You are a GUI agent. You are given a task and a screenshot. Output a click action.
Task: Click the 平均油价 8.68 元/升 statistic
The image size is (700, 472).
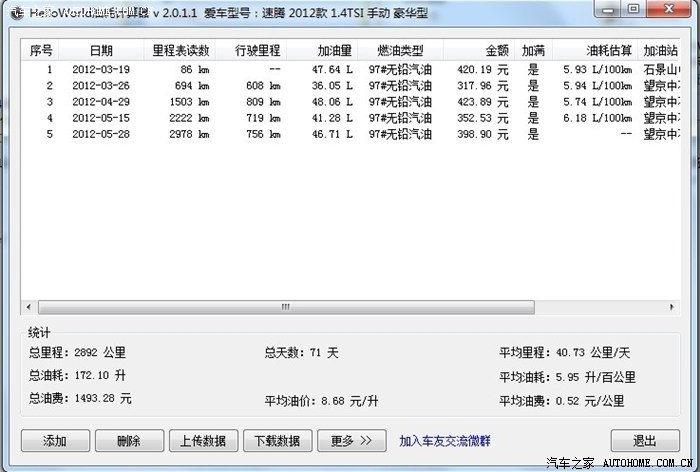pyautogui.click(x=321, y=401)
